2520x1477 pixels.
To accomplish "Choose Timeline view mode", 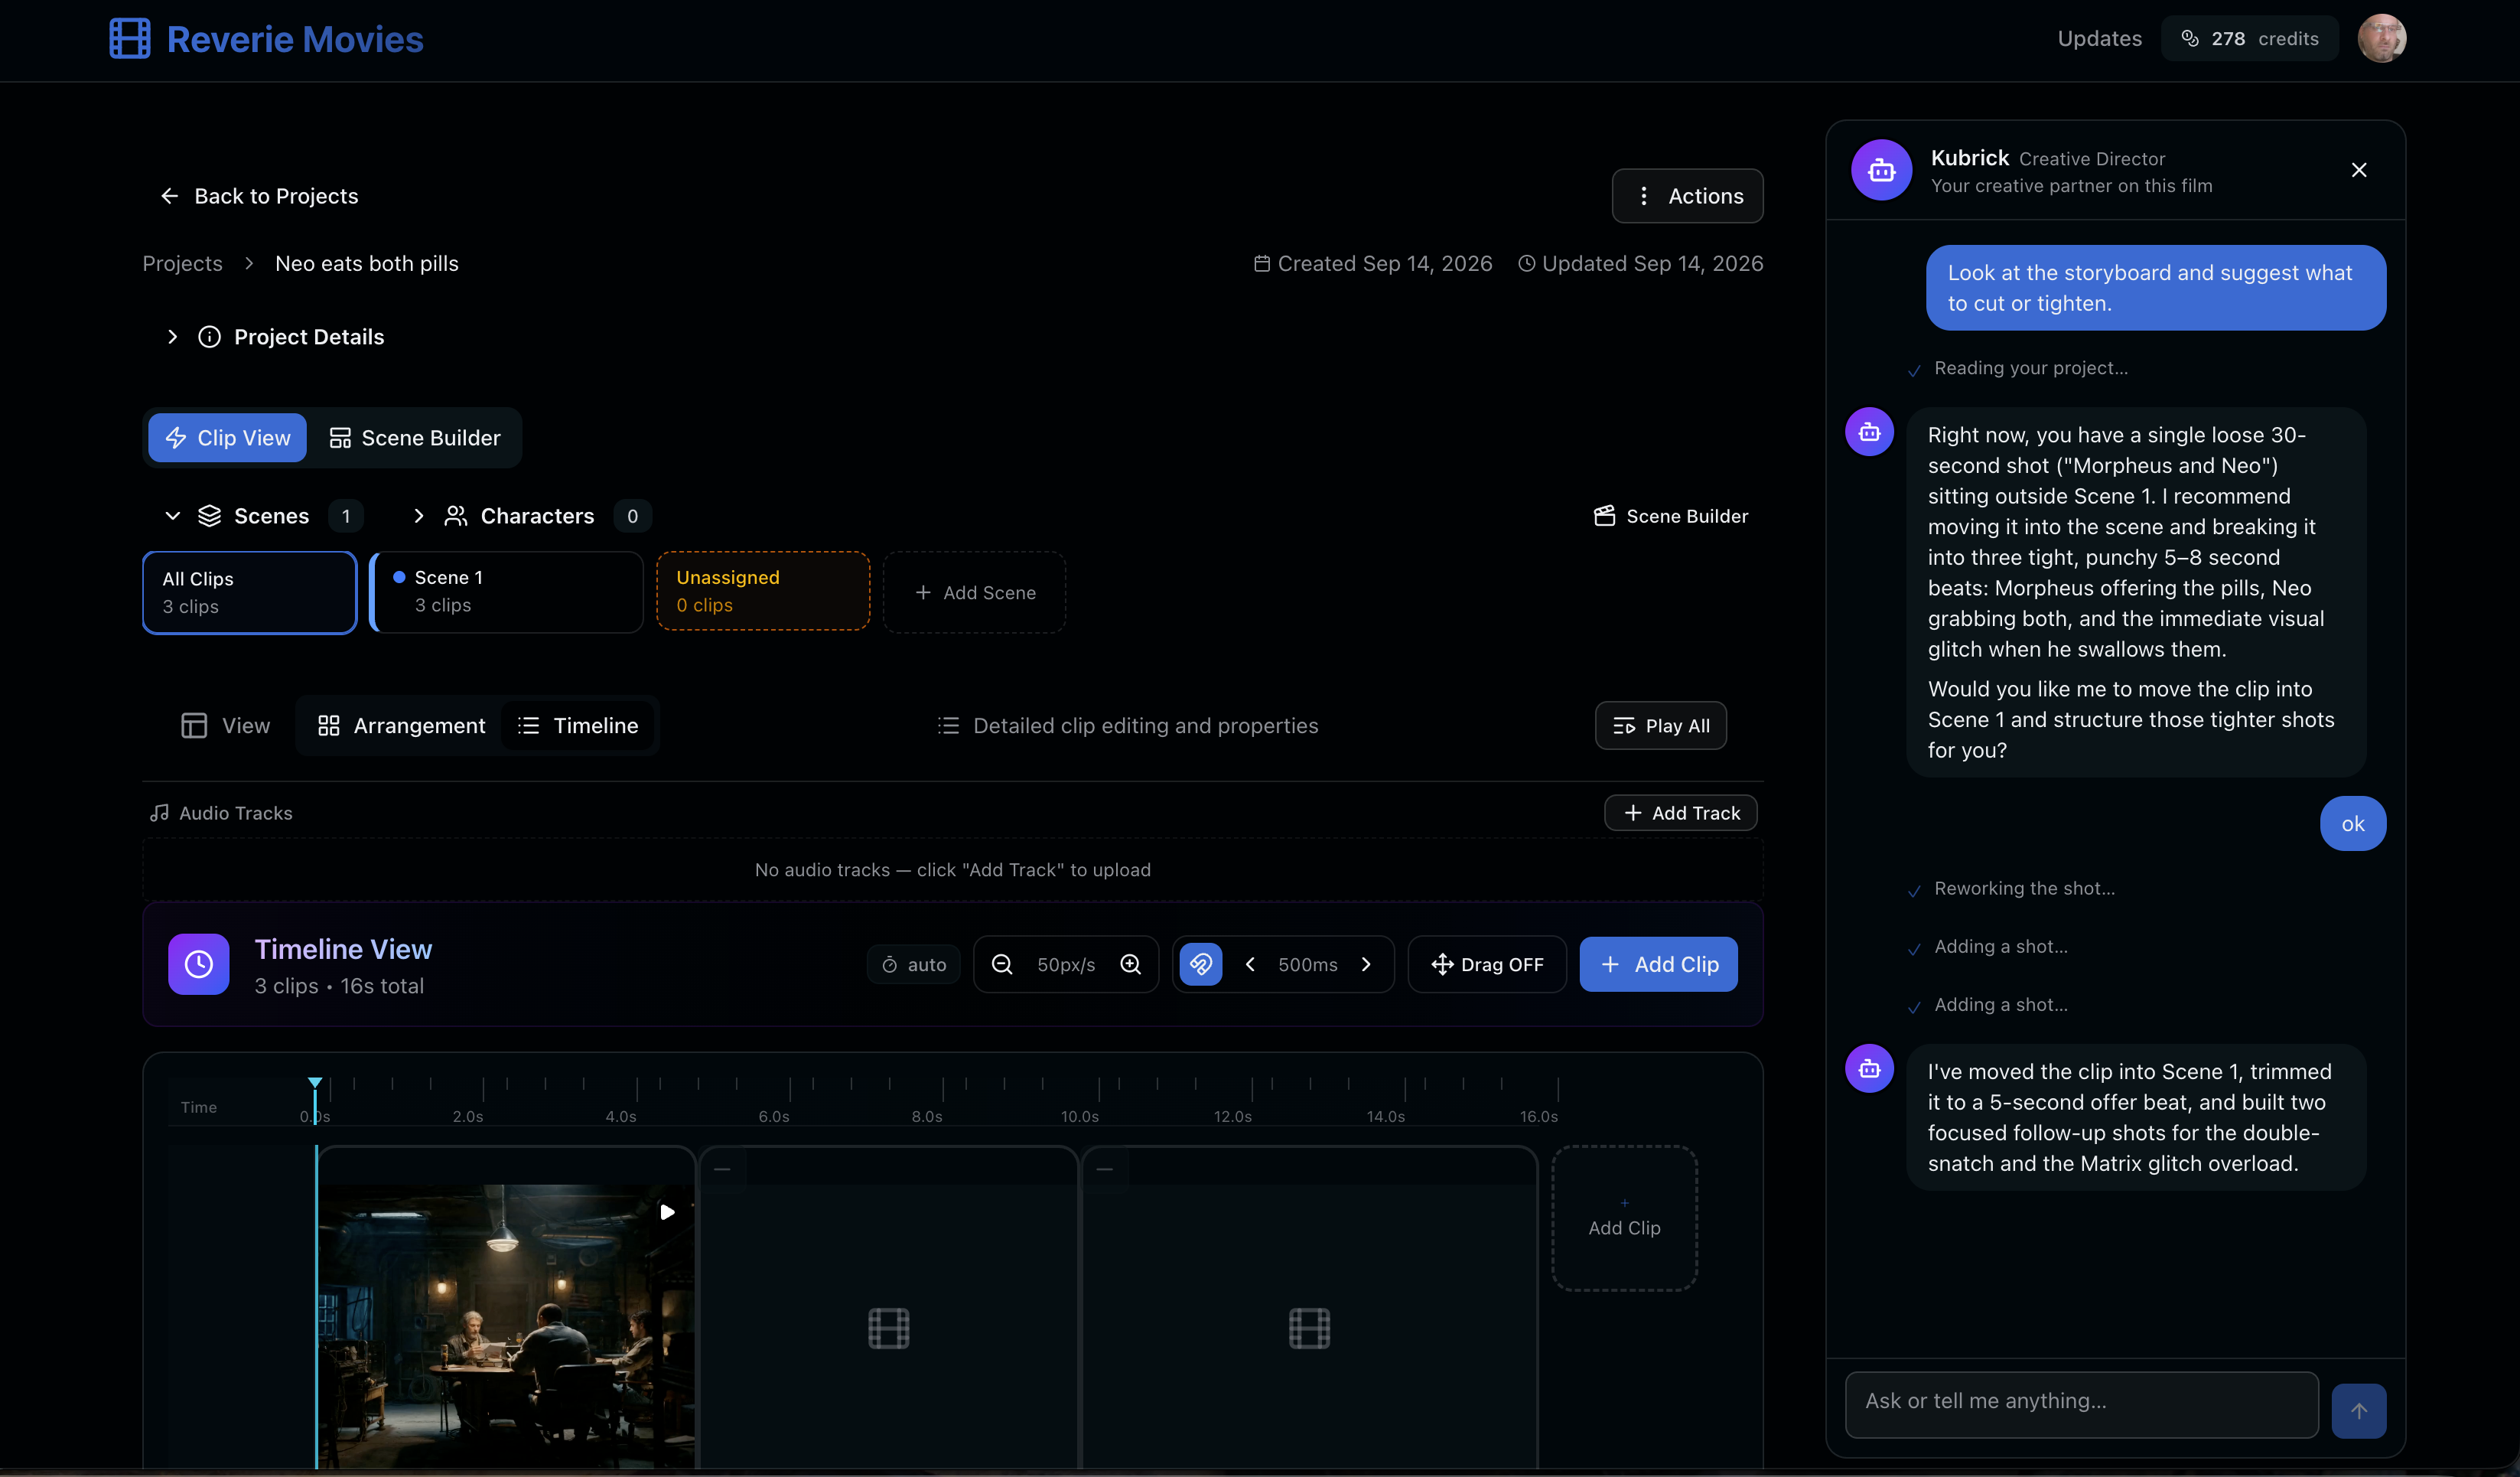I will pyautogui.click(x=578, y=726).
